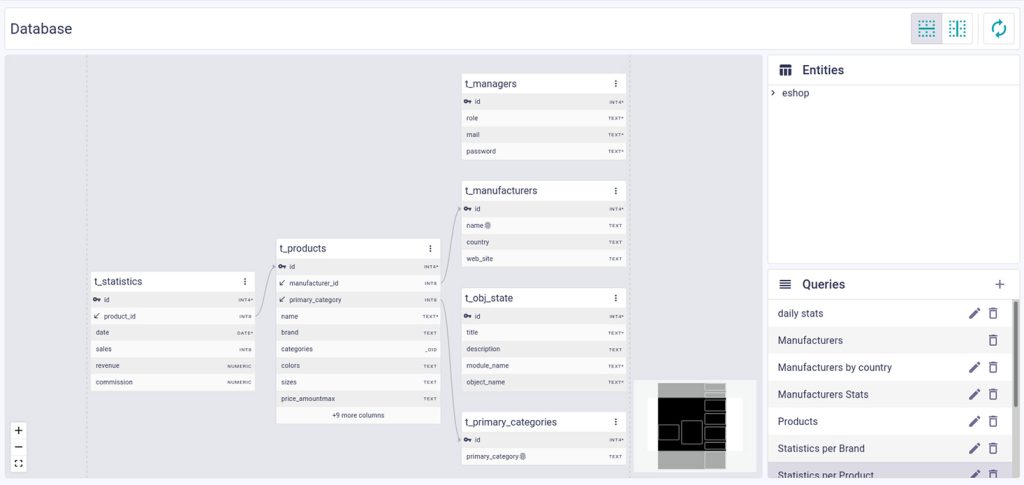
Task: Select the t_statistics table header
Action: (172, 281)
